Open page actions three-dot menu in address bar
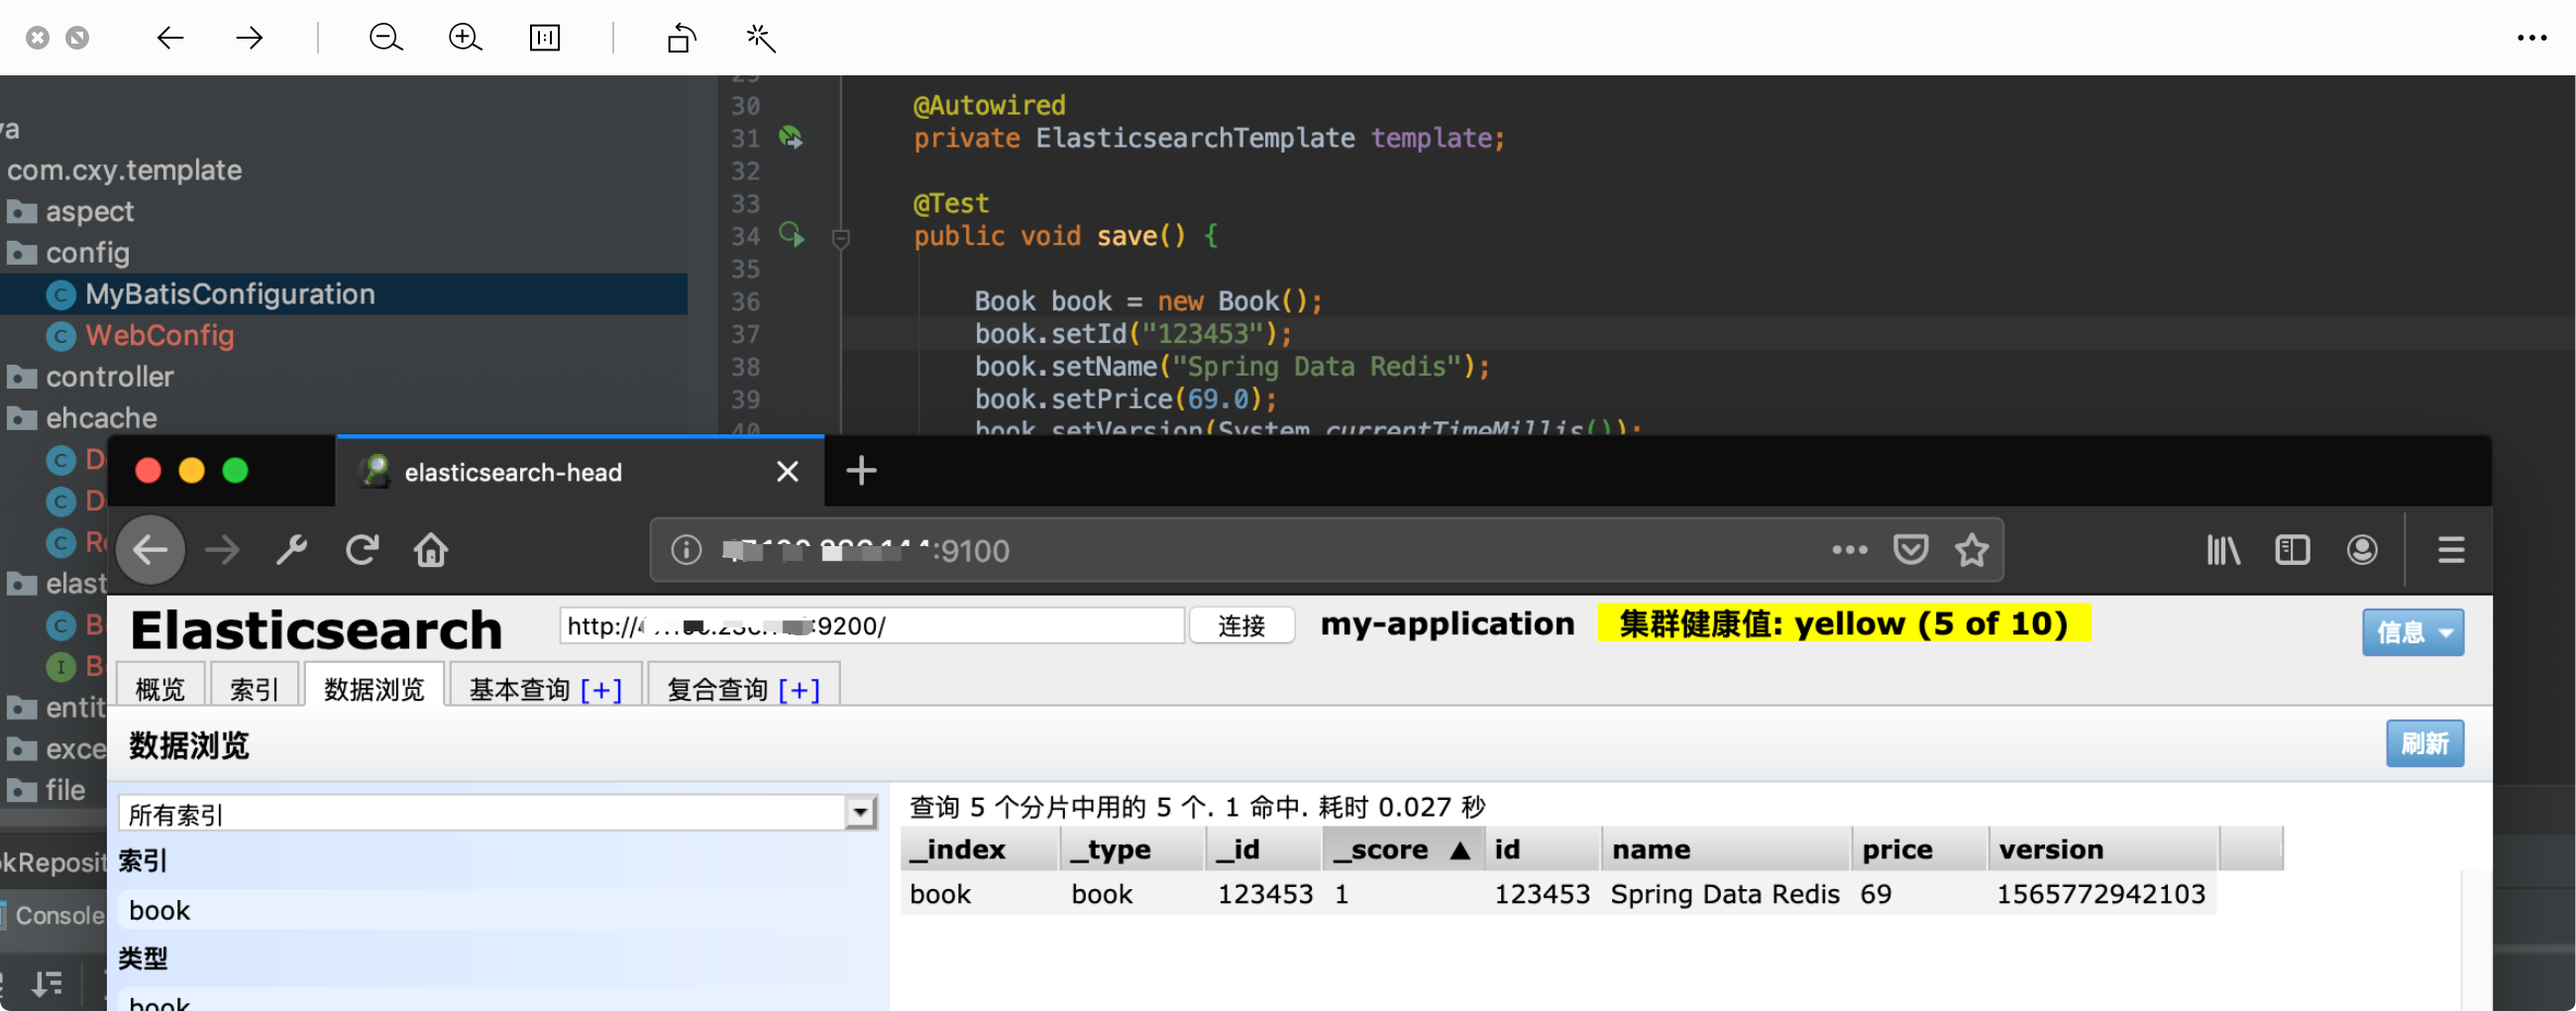Screen dimensions: 2576x1011 click(x=1849, y=549)
